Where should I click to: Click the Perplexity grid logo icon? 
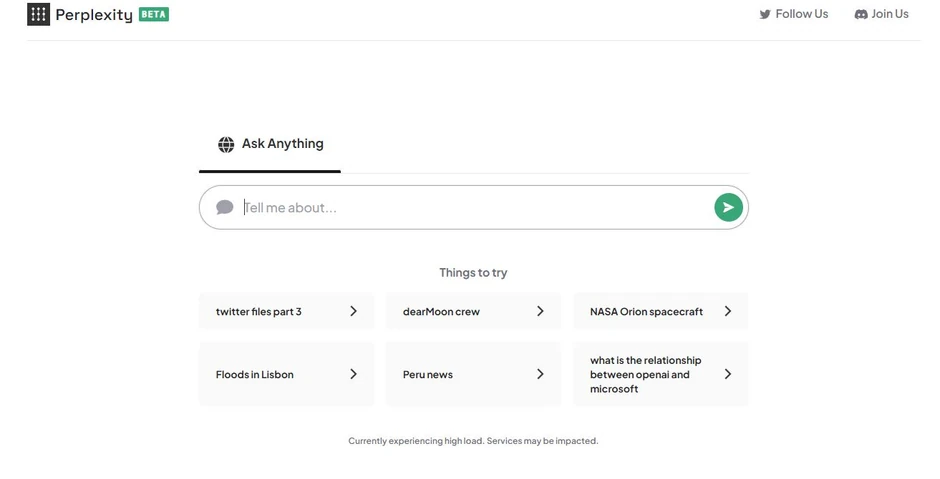pyautogui.click(x=38, y=14)
